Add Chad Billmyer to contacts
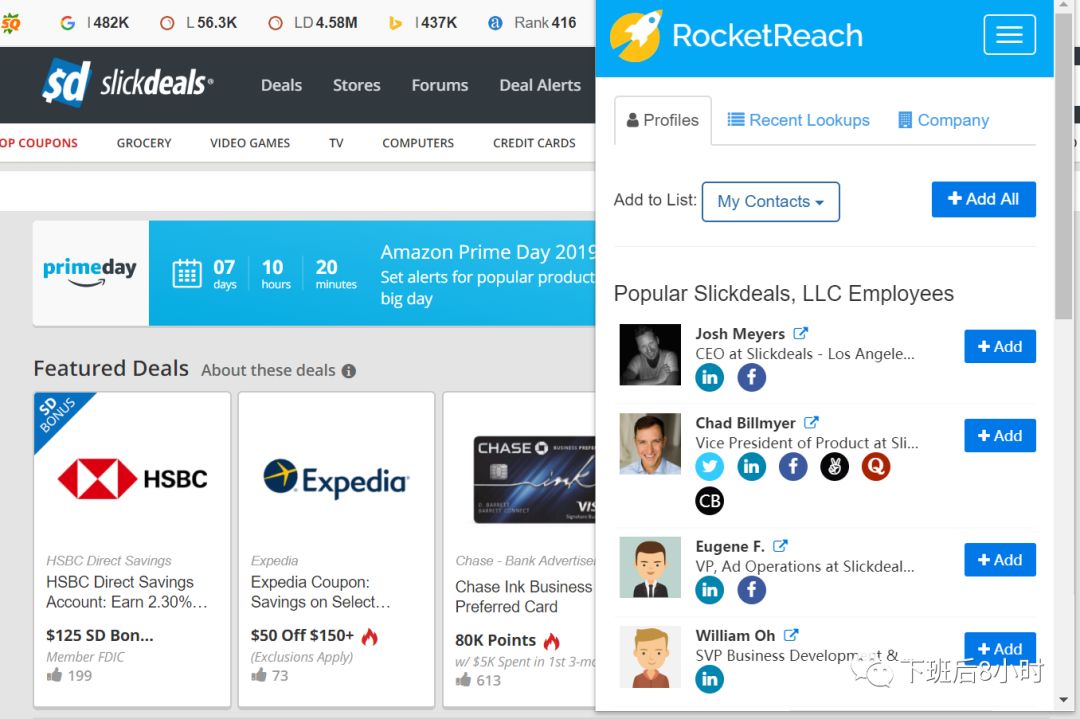The image size is (1080, 719). coord(999,436)
